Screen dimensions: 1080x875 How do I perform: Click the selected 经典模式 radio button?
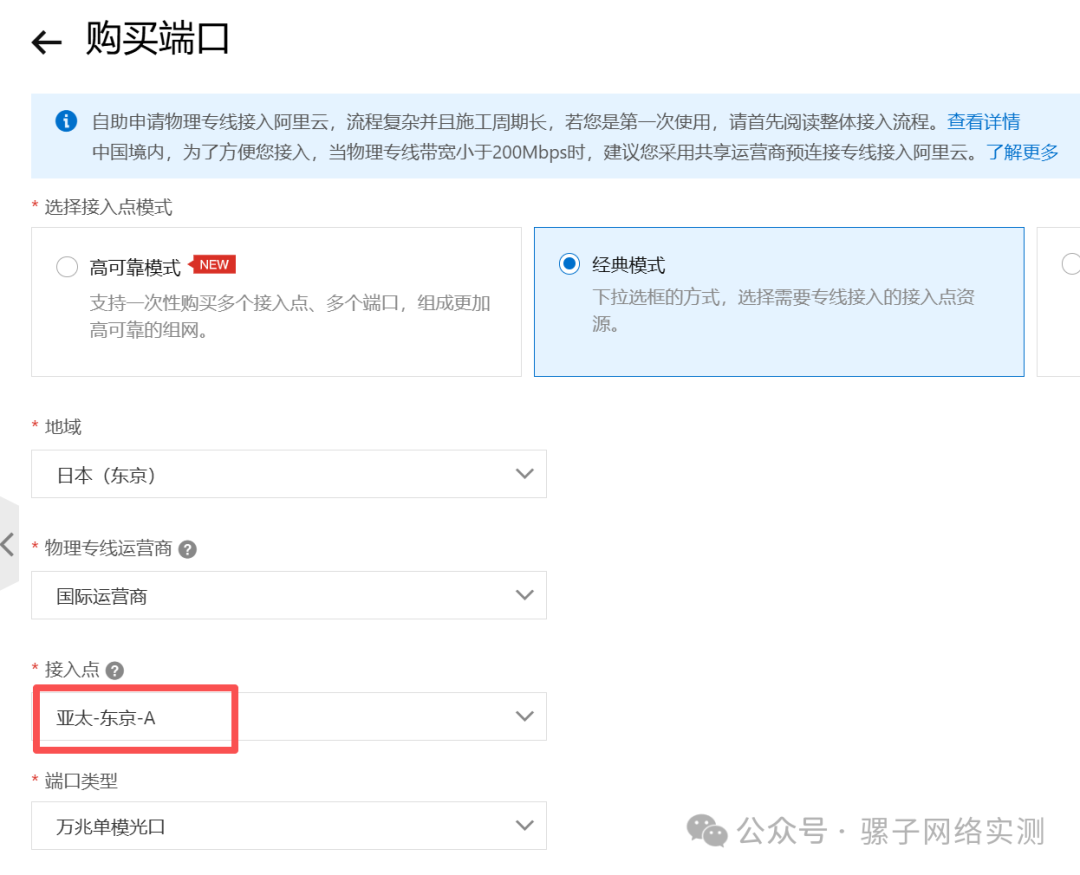pos(568,263)
